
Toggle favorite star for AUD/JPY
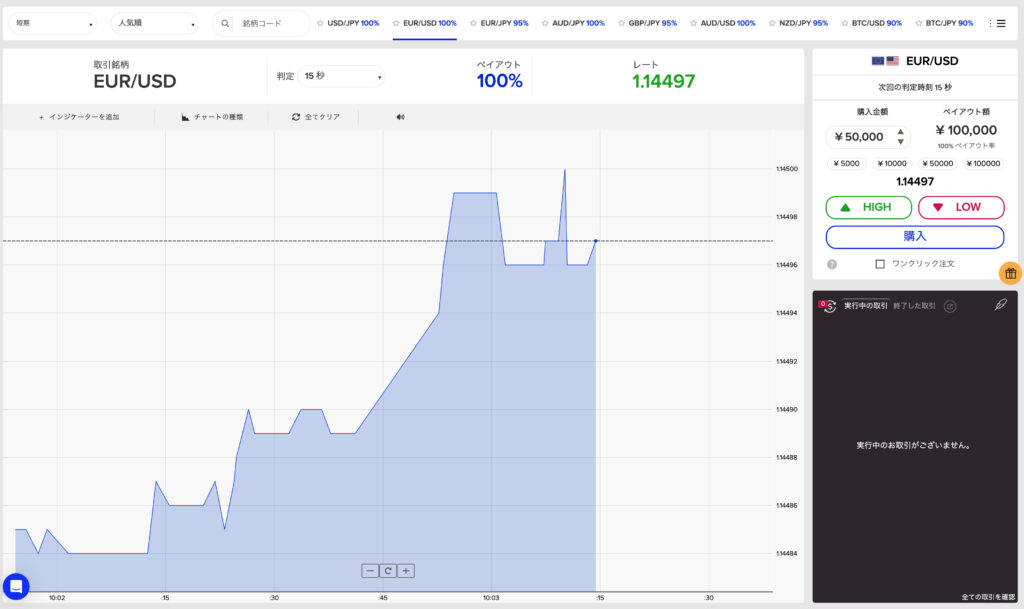tap(545, 23)
